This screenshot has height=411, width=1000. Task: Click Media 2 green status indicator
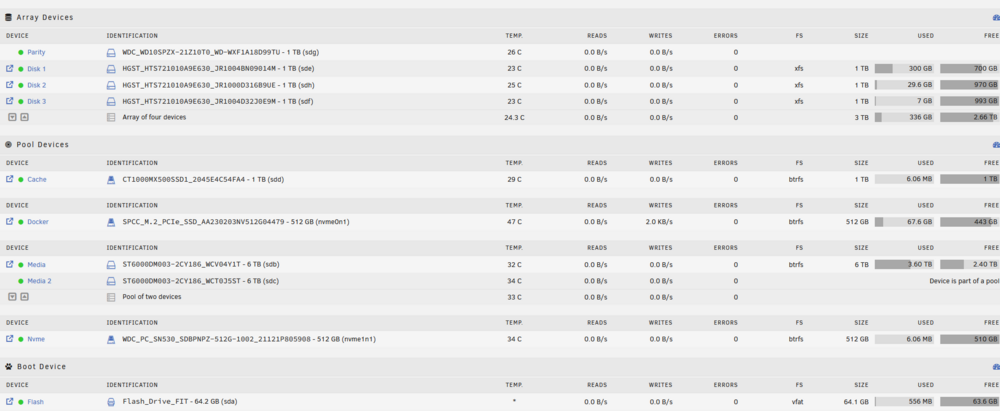pyautogui.click(x=21, y=281)
